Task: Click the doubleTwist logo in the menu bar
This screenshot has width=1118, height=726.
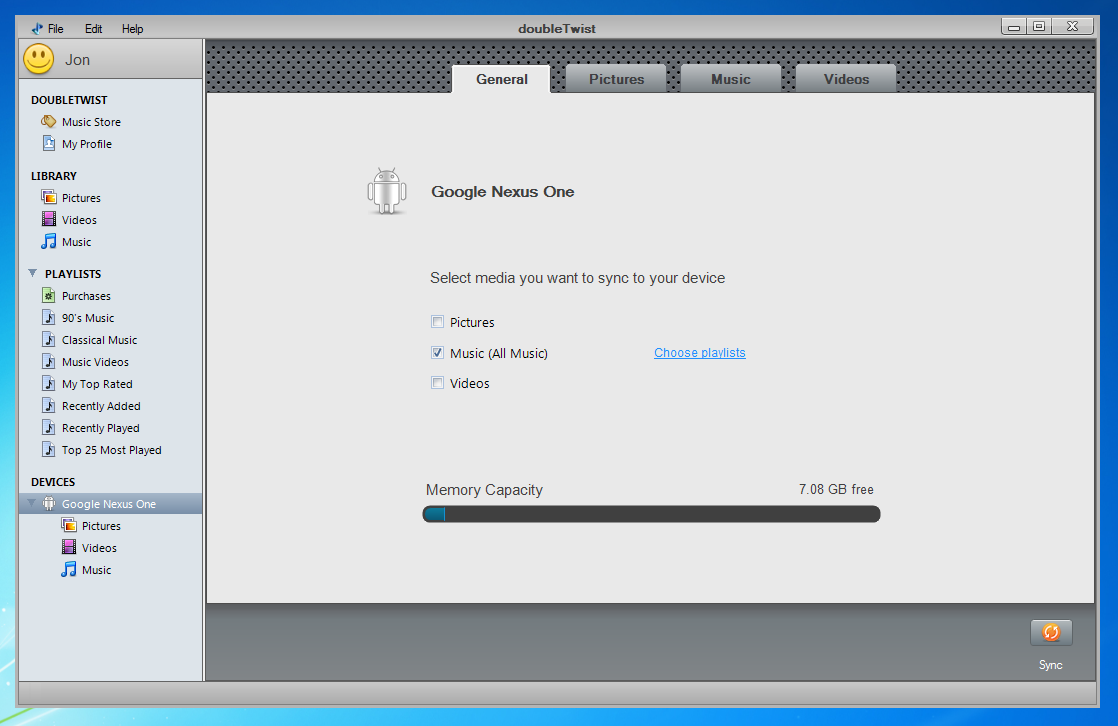Action: point(37,29)
